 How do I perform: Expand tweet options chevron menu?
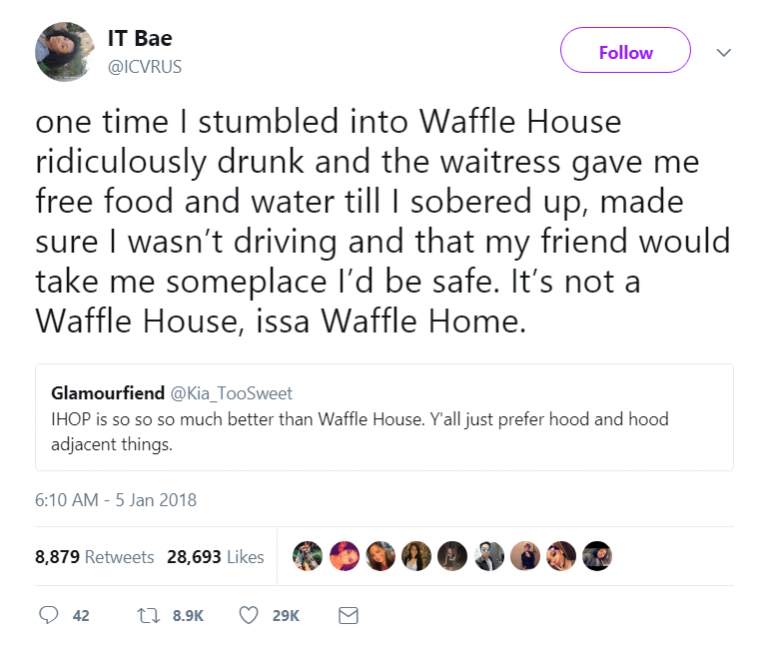click(x=725, y=51)
